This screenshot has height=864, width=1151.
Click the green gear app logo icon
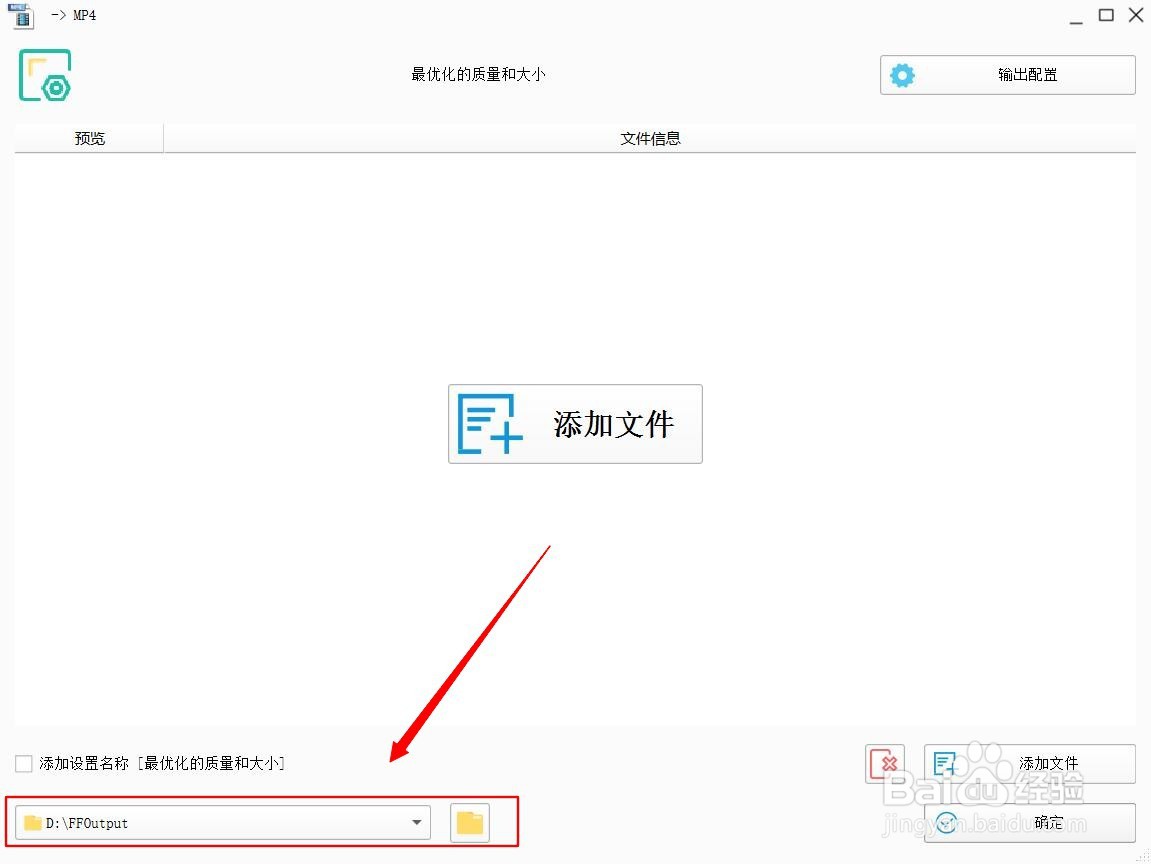pos(44,75)
